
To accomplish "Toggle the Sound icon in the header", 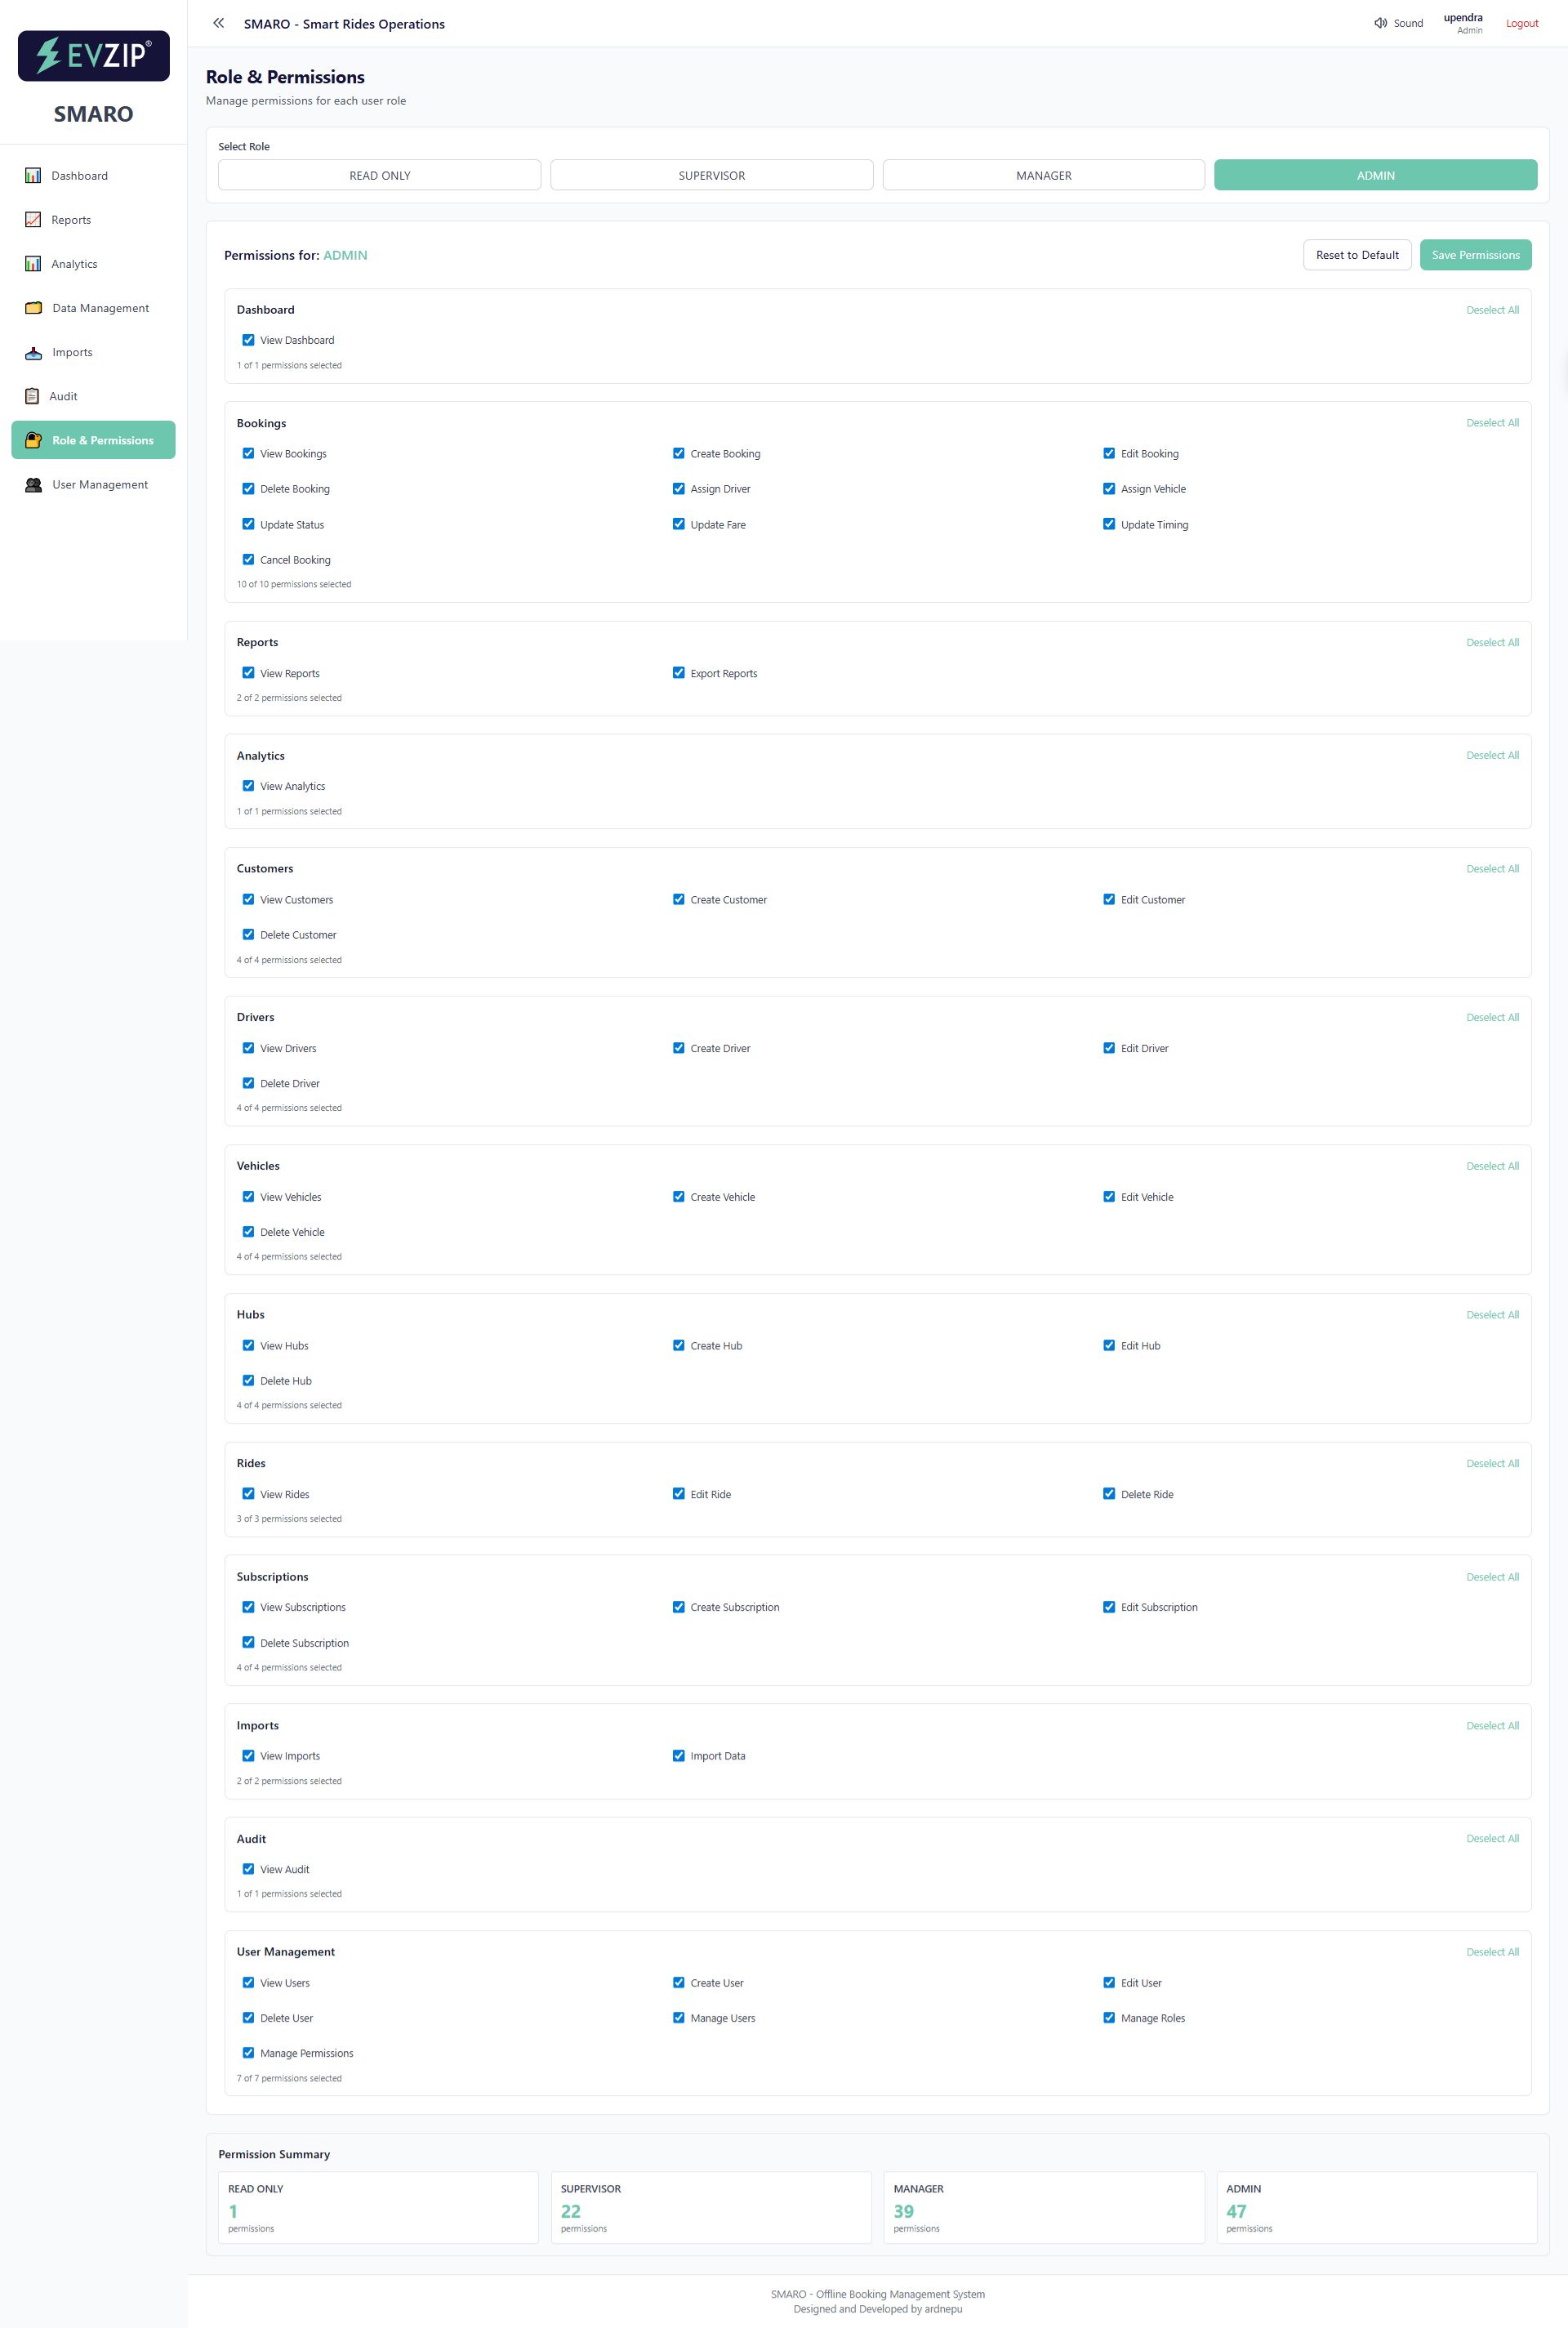I will (1380, 22).
